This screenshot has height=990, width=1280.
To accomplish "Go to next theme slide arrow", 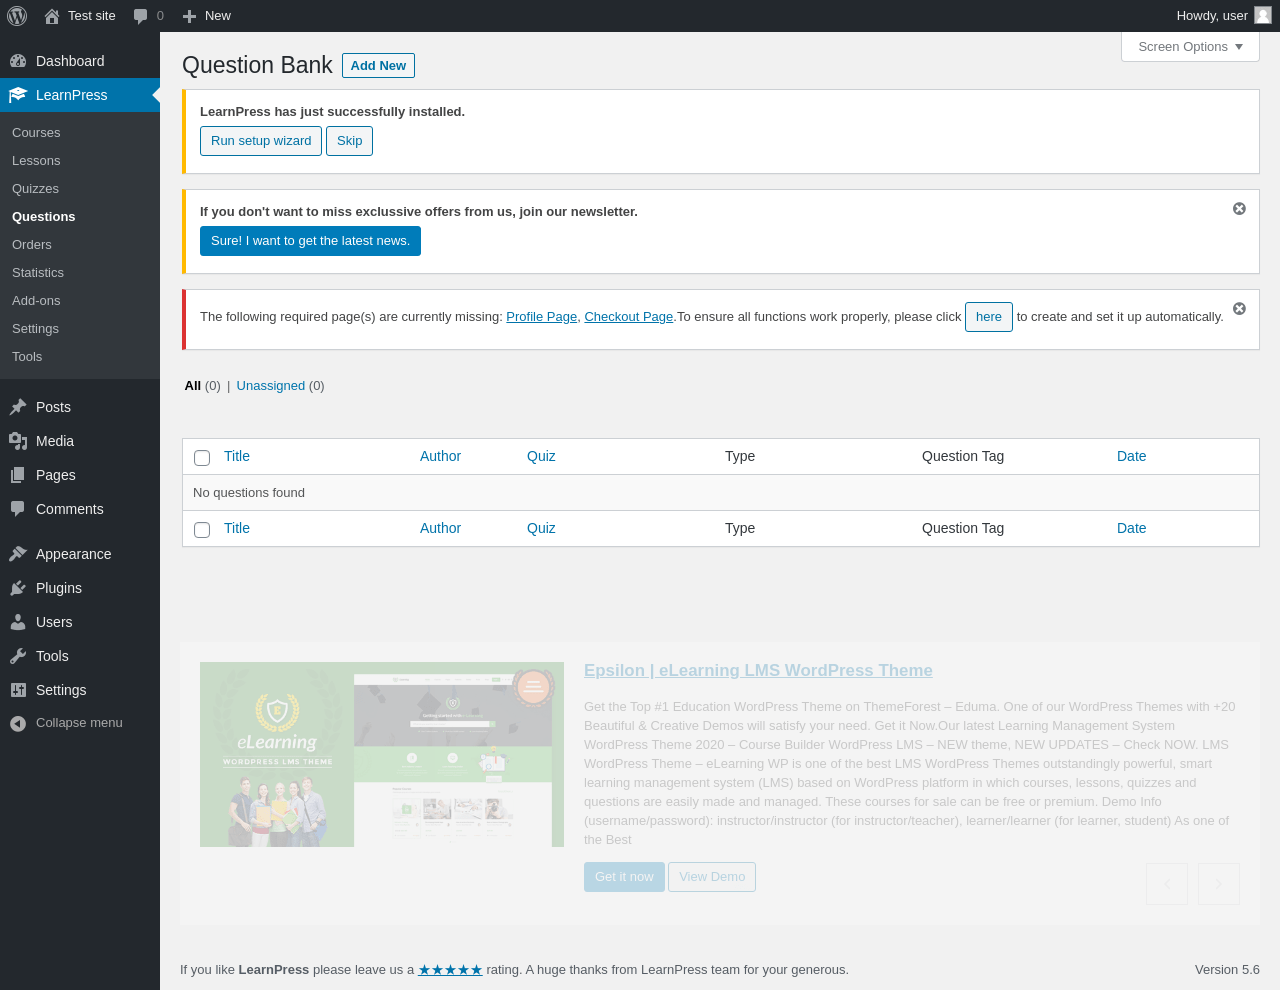I will click(1219, 884).
